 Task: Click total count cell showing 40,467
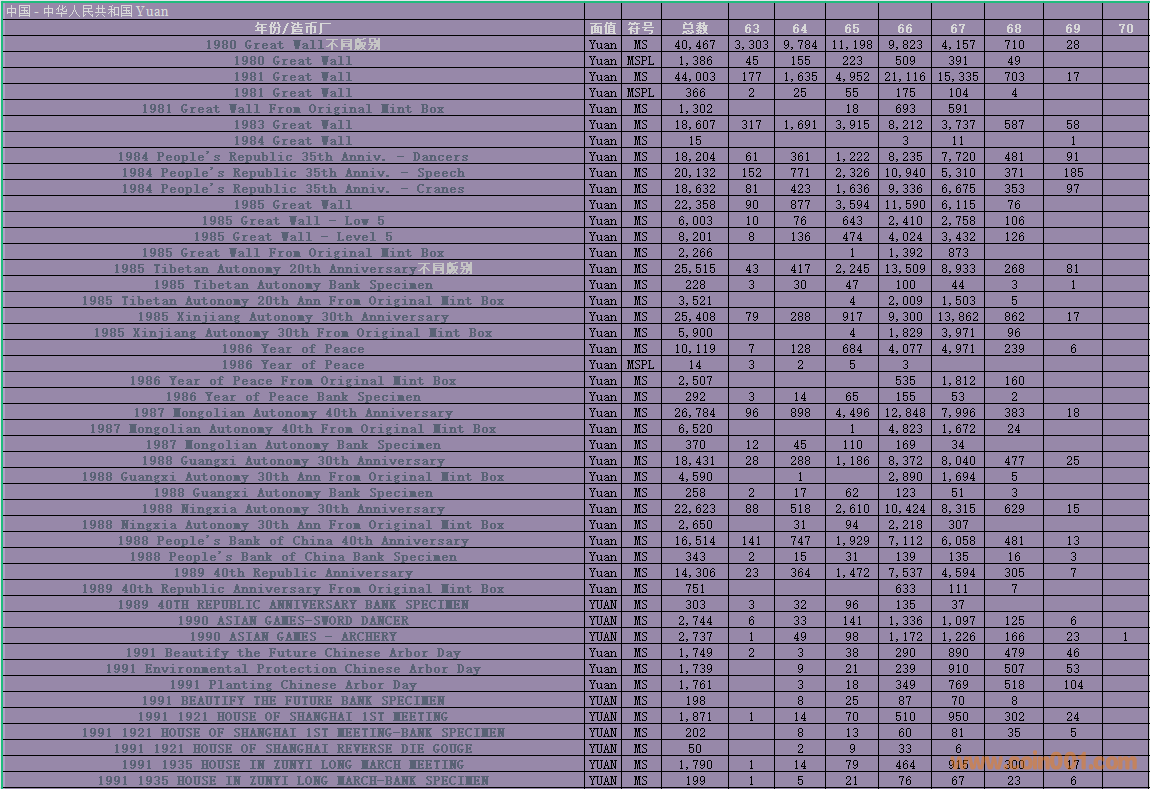pos(694,45)
